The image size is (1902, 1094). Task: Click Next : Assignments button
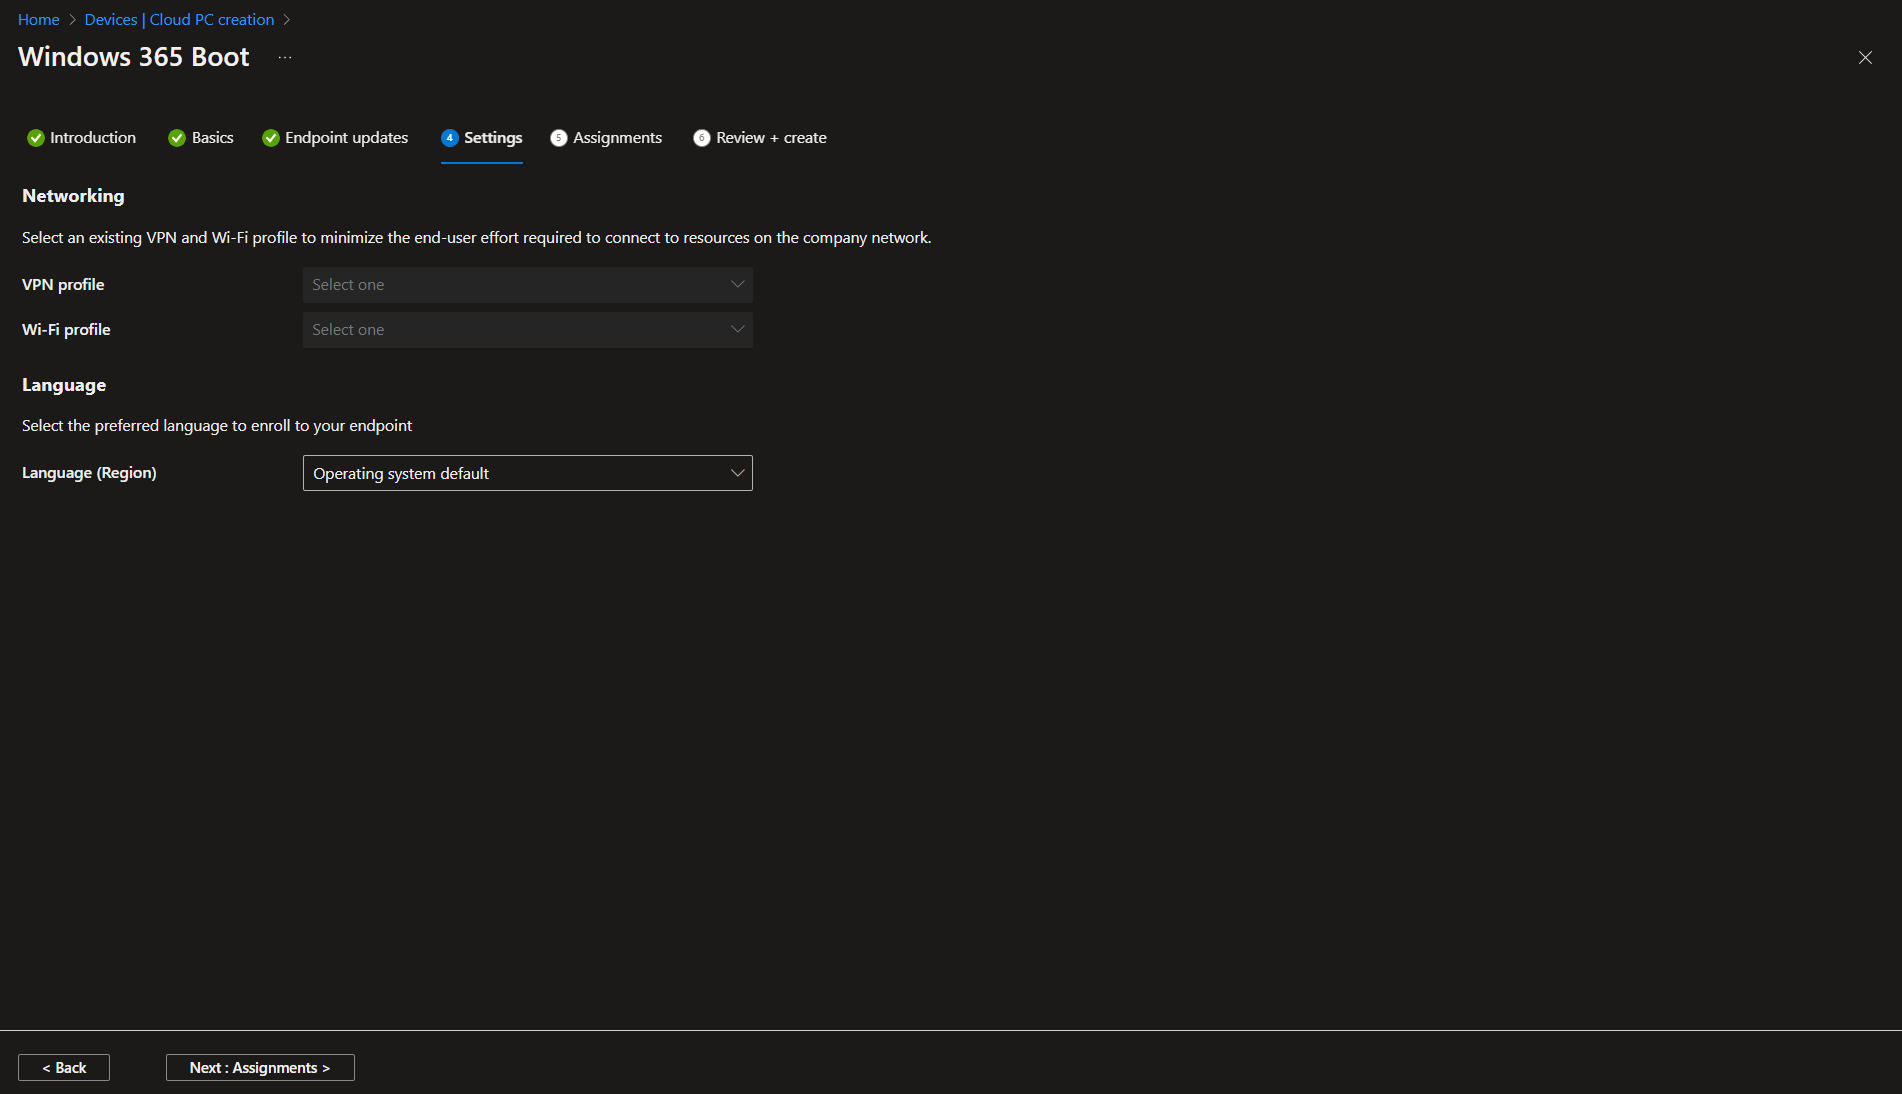(260, 1068)
